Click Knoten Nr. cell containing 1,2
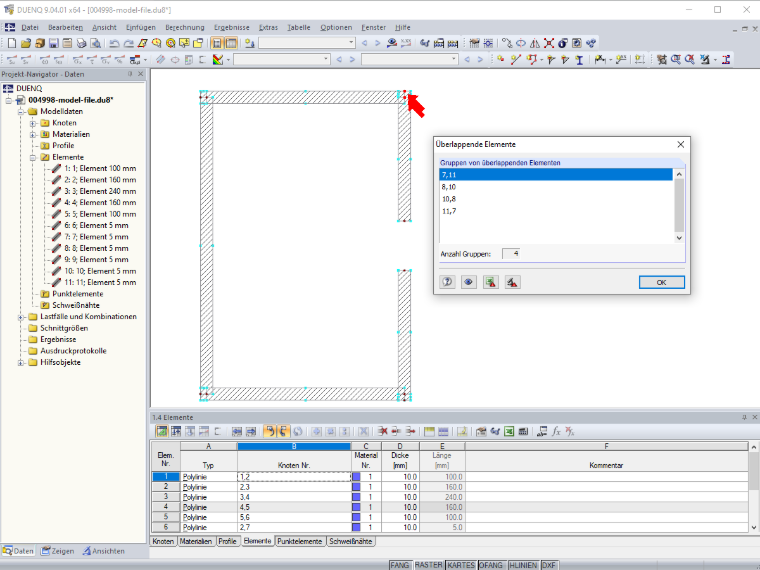The image size is (760, 570). tap(294, 477)
